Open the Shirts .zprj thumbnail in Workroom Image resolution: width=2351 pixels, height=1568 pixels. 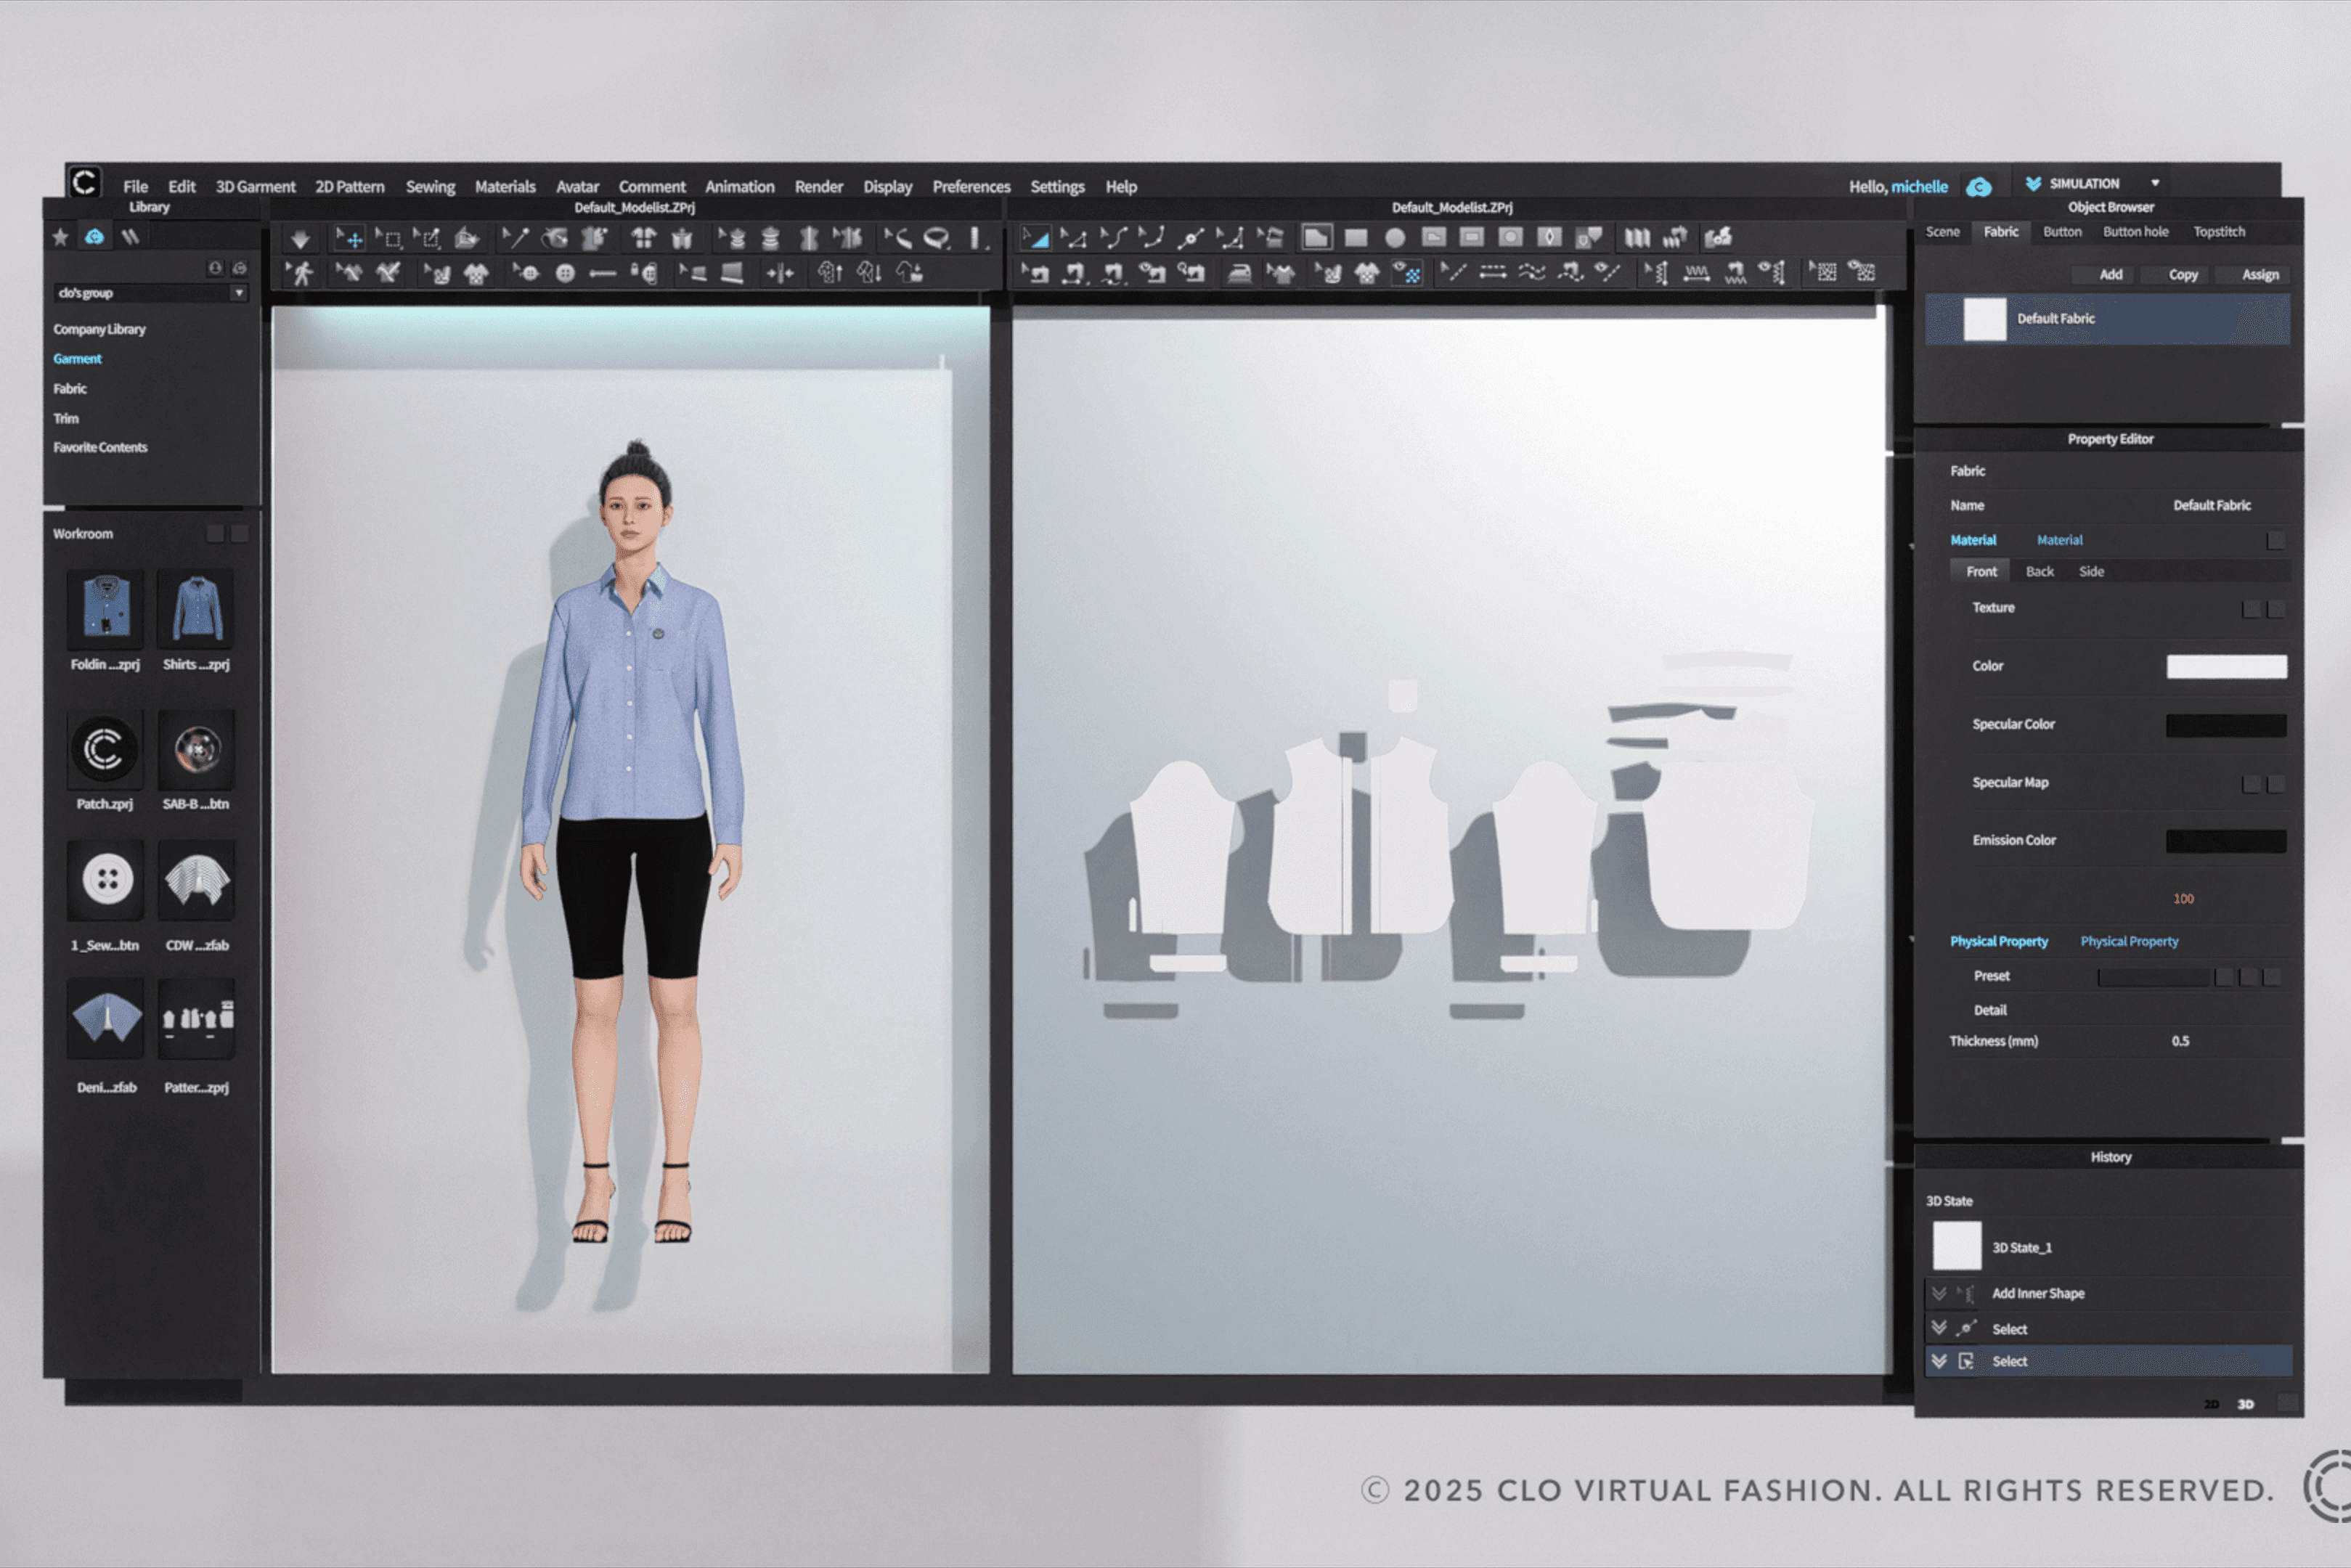[x=197, y=608]
